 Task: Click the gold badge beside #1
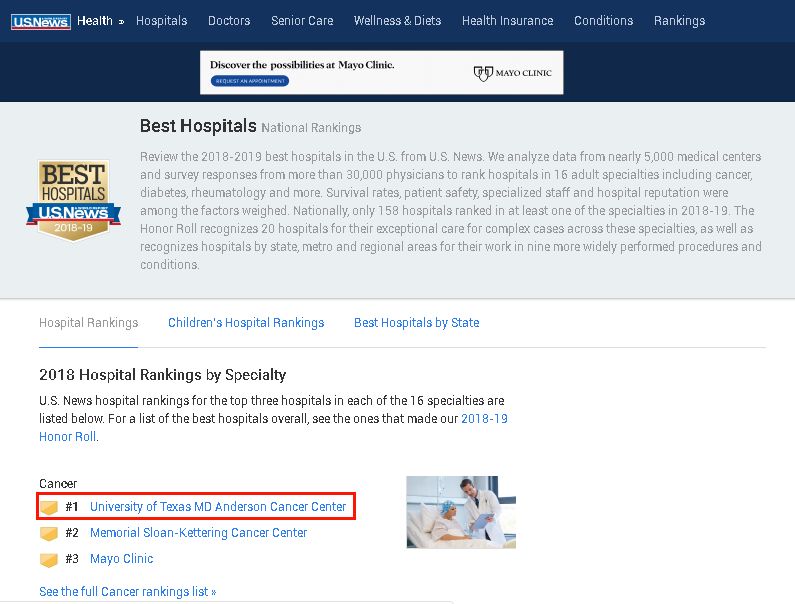coord(49,507)
